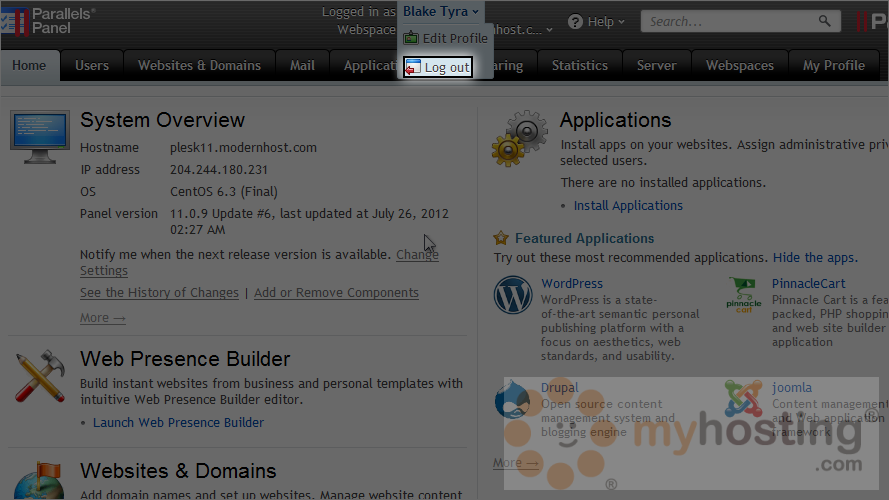Click the Log out icon

(413, 67)
